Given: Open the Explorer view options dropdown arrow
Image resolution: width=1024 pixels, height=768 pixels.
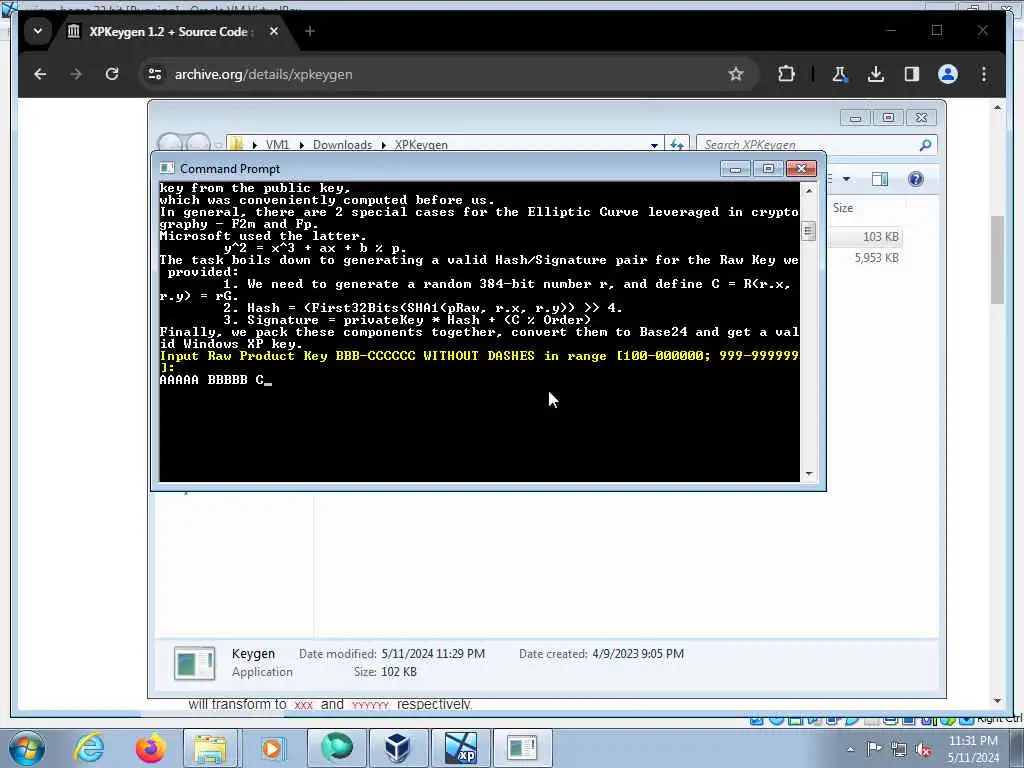Looking at the screenshot, I should (x=846, y=179).
